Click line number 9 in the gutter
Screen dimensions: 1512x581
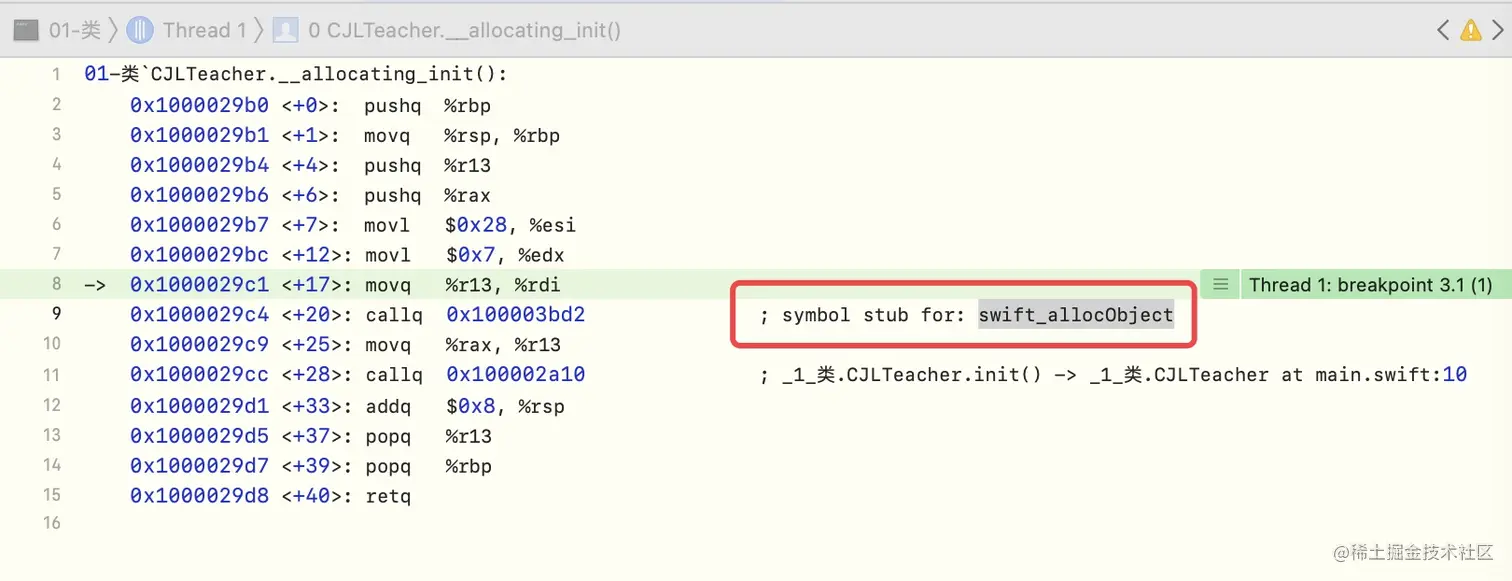(56, 314)
